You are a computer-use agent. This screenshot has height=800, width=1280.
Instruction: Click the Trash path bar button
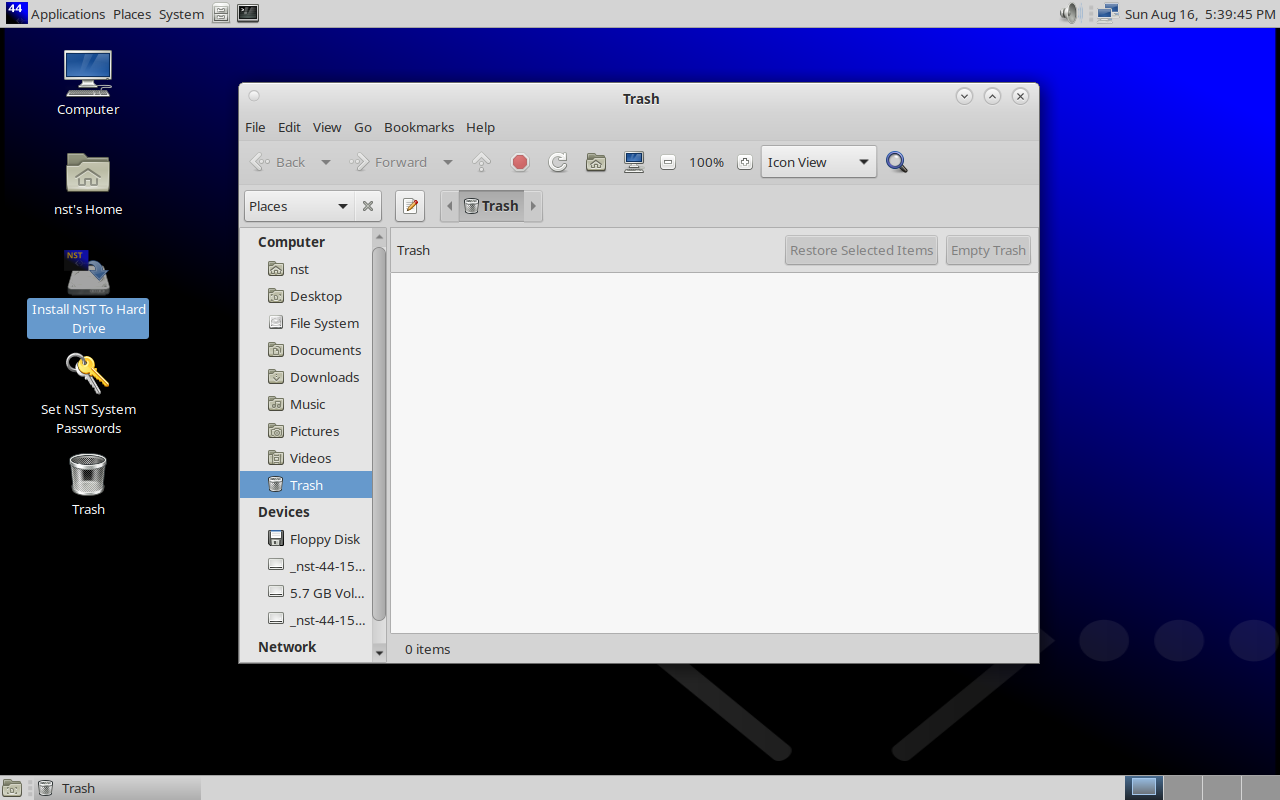pos(491,206)
